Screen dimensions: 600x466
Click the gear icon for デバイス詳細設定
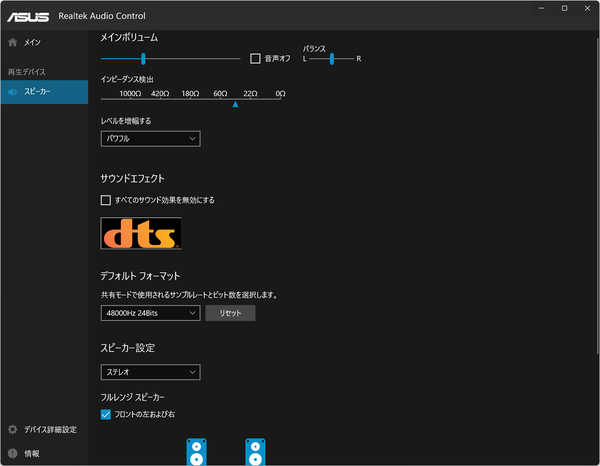13,429
